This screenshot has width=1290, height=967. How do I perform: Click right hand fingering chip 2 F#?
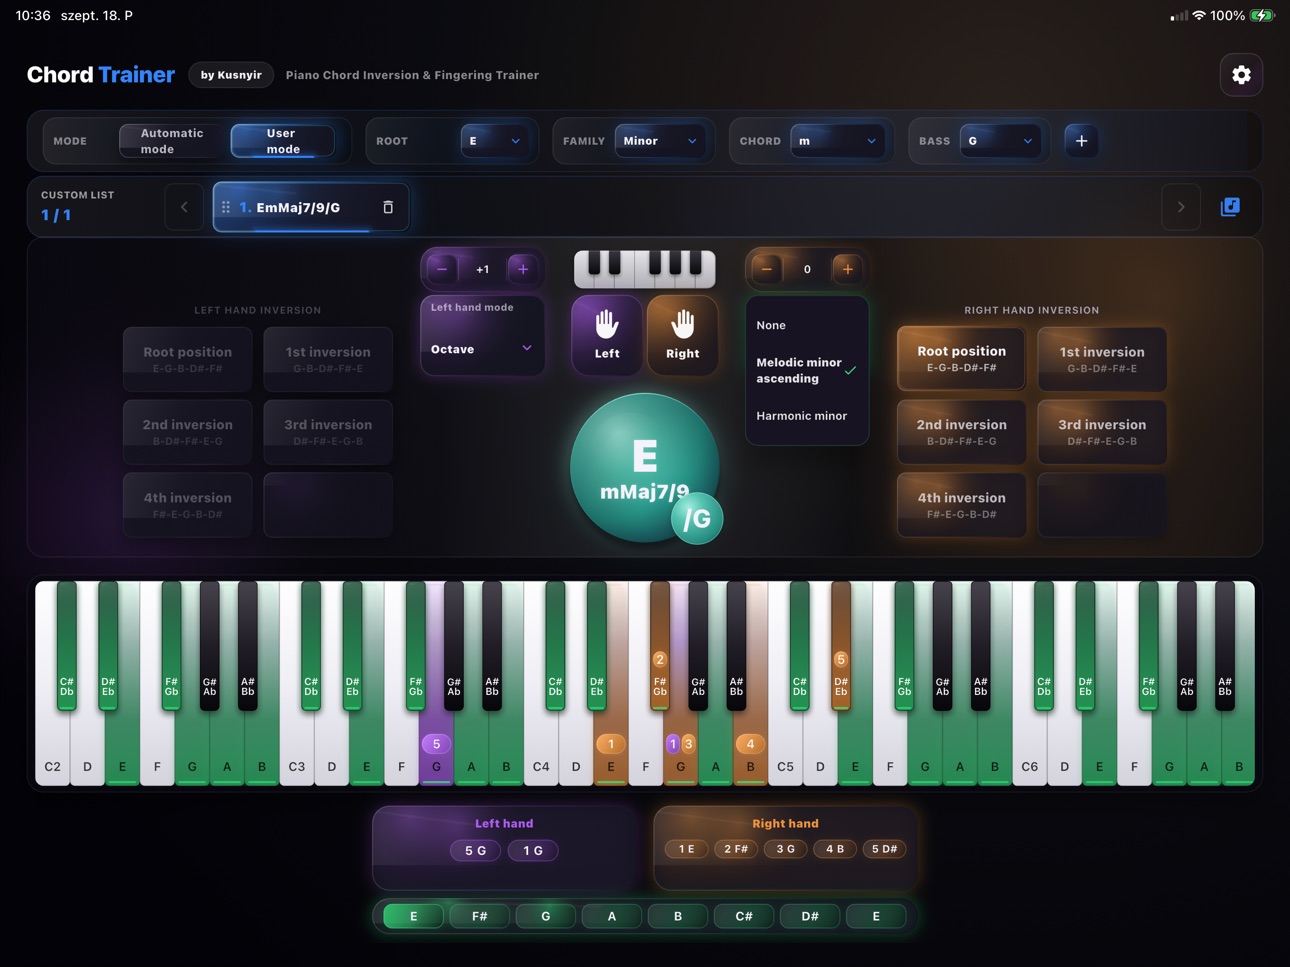click(x=736, y=849)
